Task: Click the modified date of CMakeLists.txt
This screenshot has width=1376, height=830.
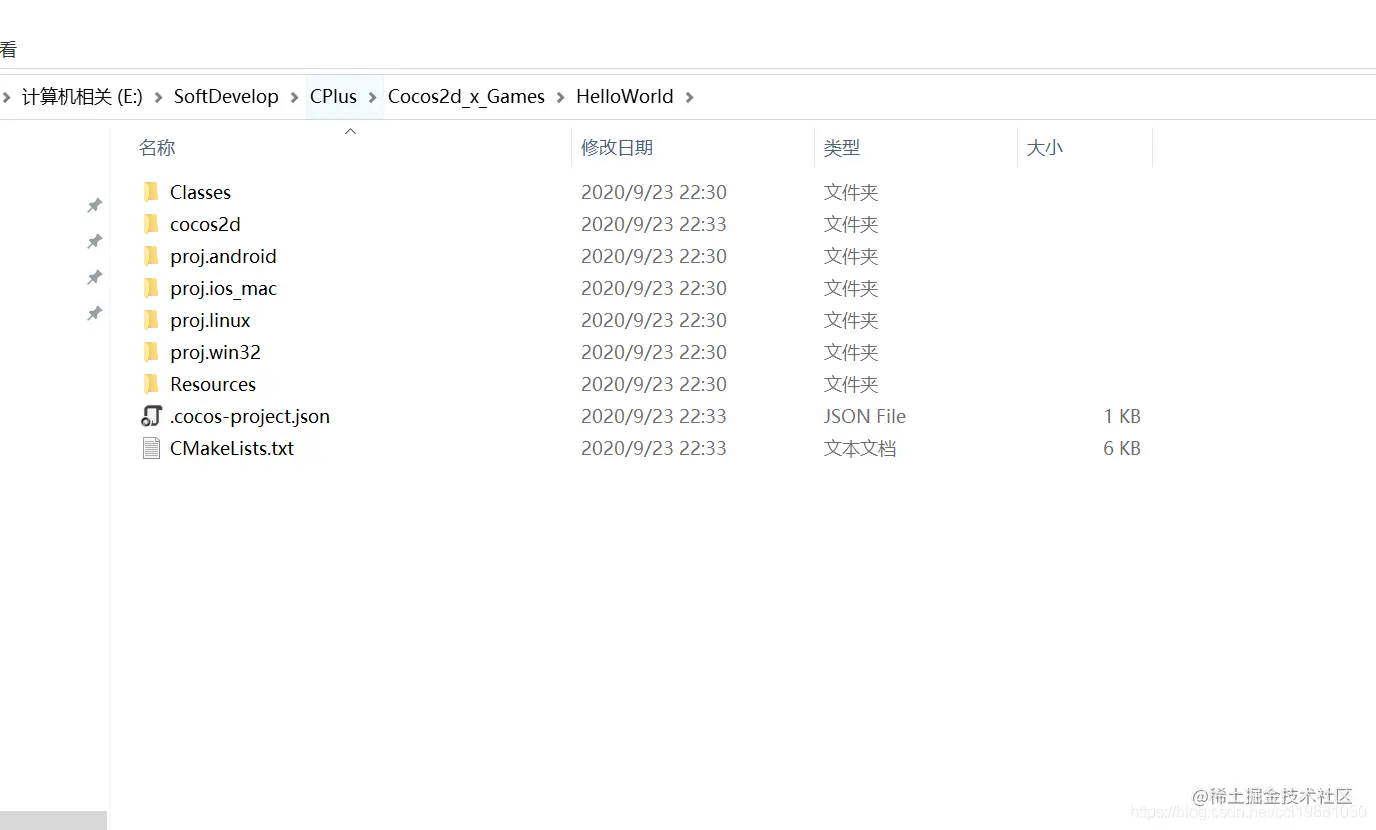Action: pyautogui.click(x=654, y=448)
